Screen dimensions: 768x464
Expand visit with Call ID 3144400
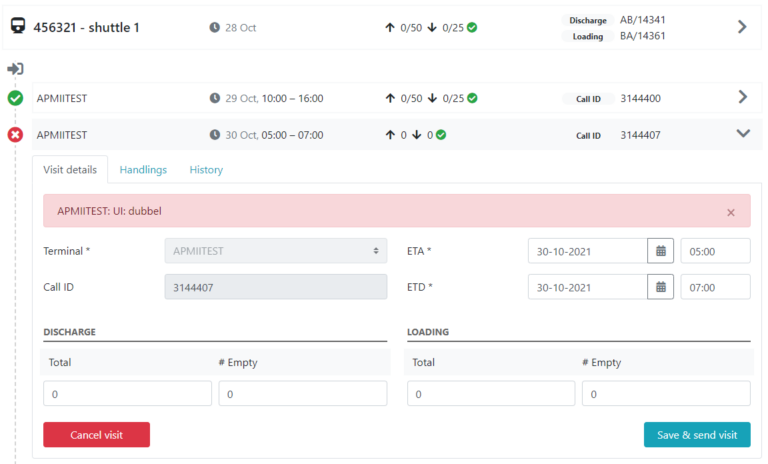[x=741, y=97]
